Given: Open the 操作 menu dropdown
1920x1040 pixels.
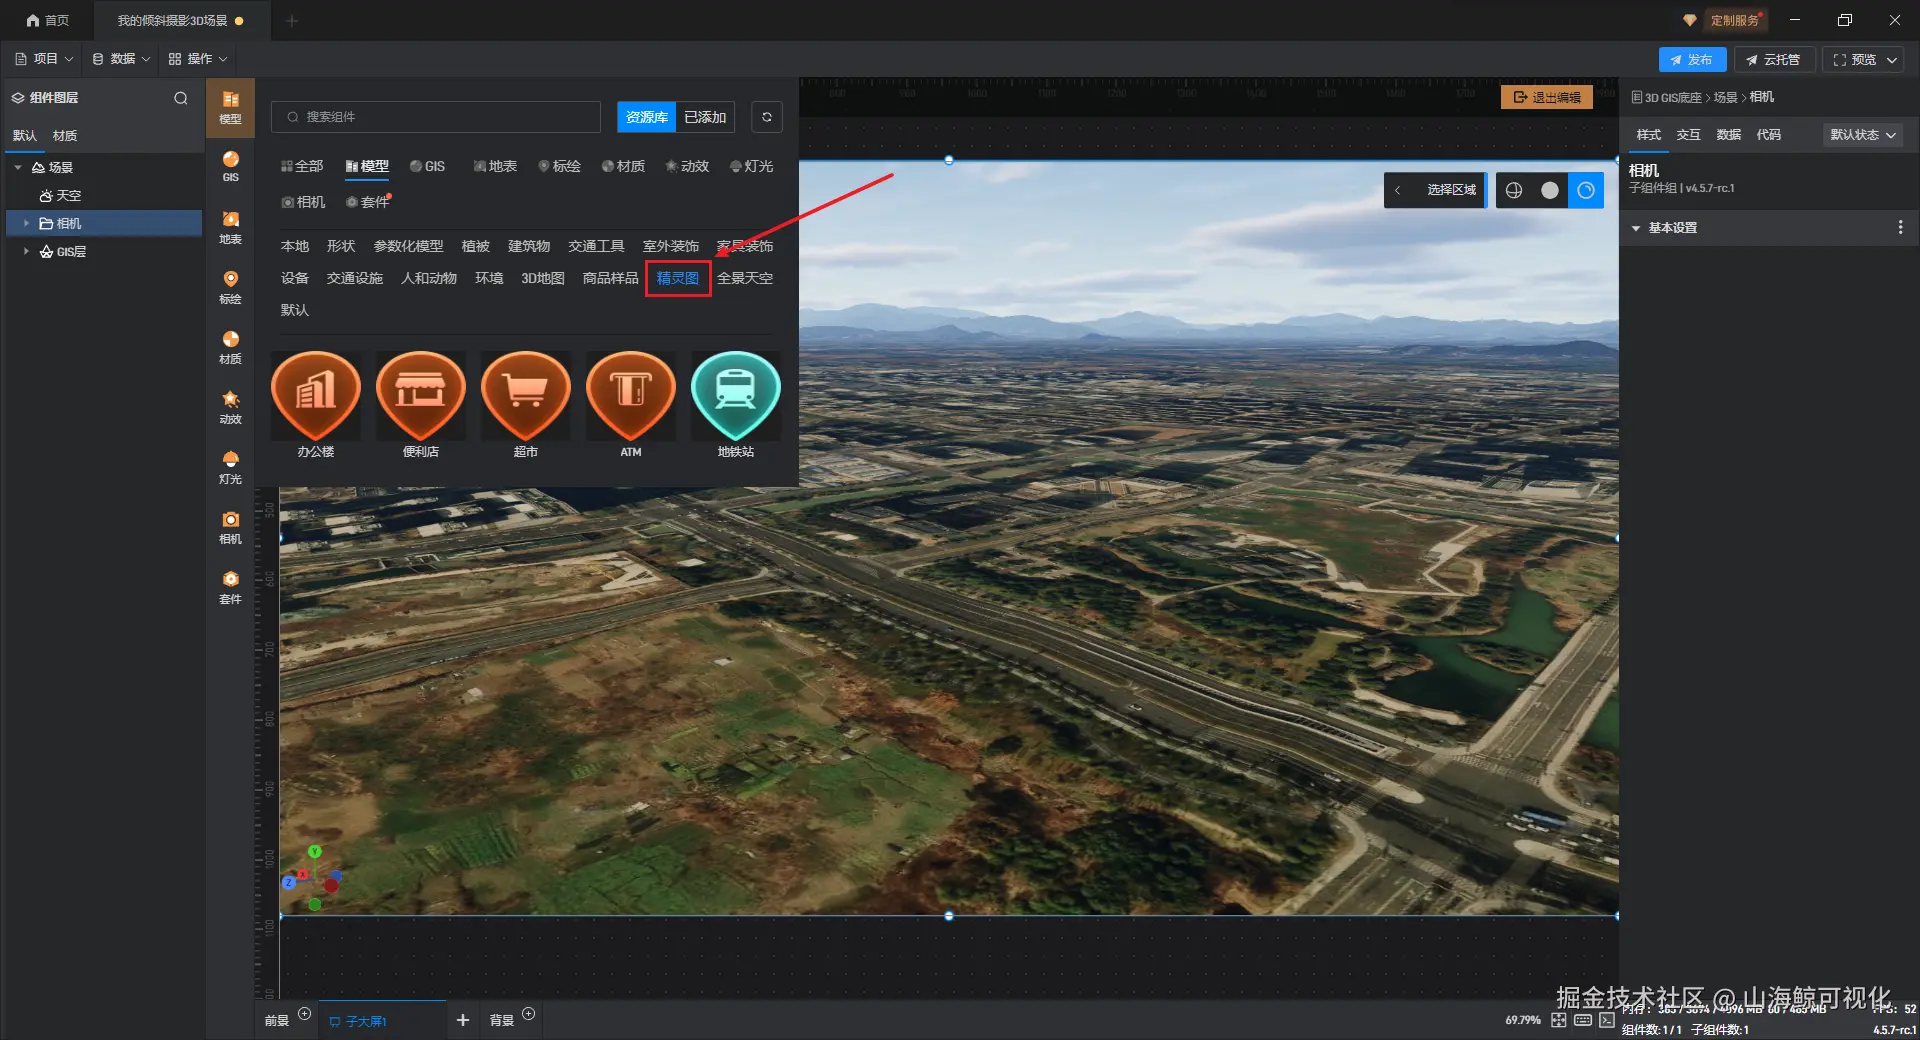Looking at the screenshot, I should pos(198,59).
